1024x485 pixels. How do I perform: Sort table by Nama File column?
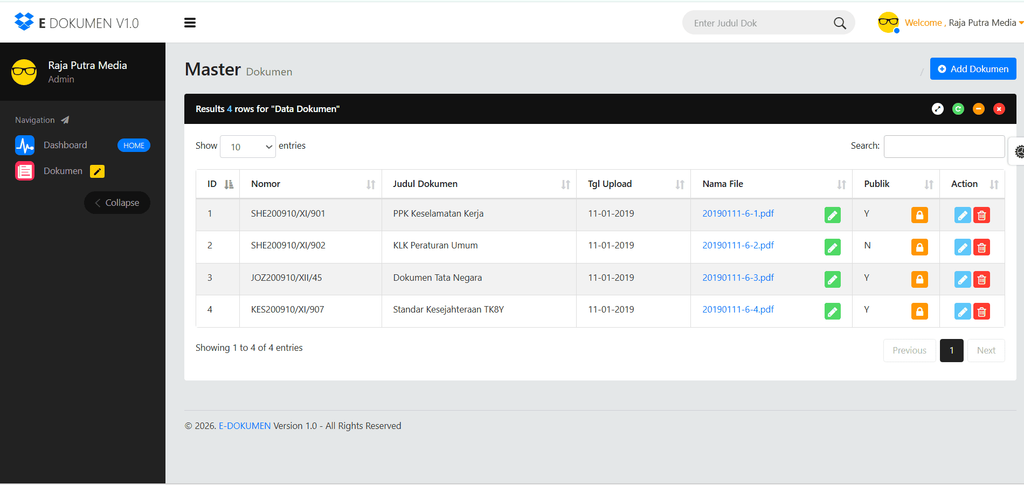pyautogui.click(x=772, y=184)
